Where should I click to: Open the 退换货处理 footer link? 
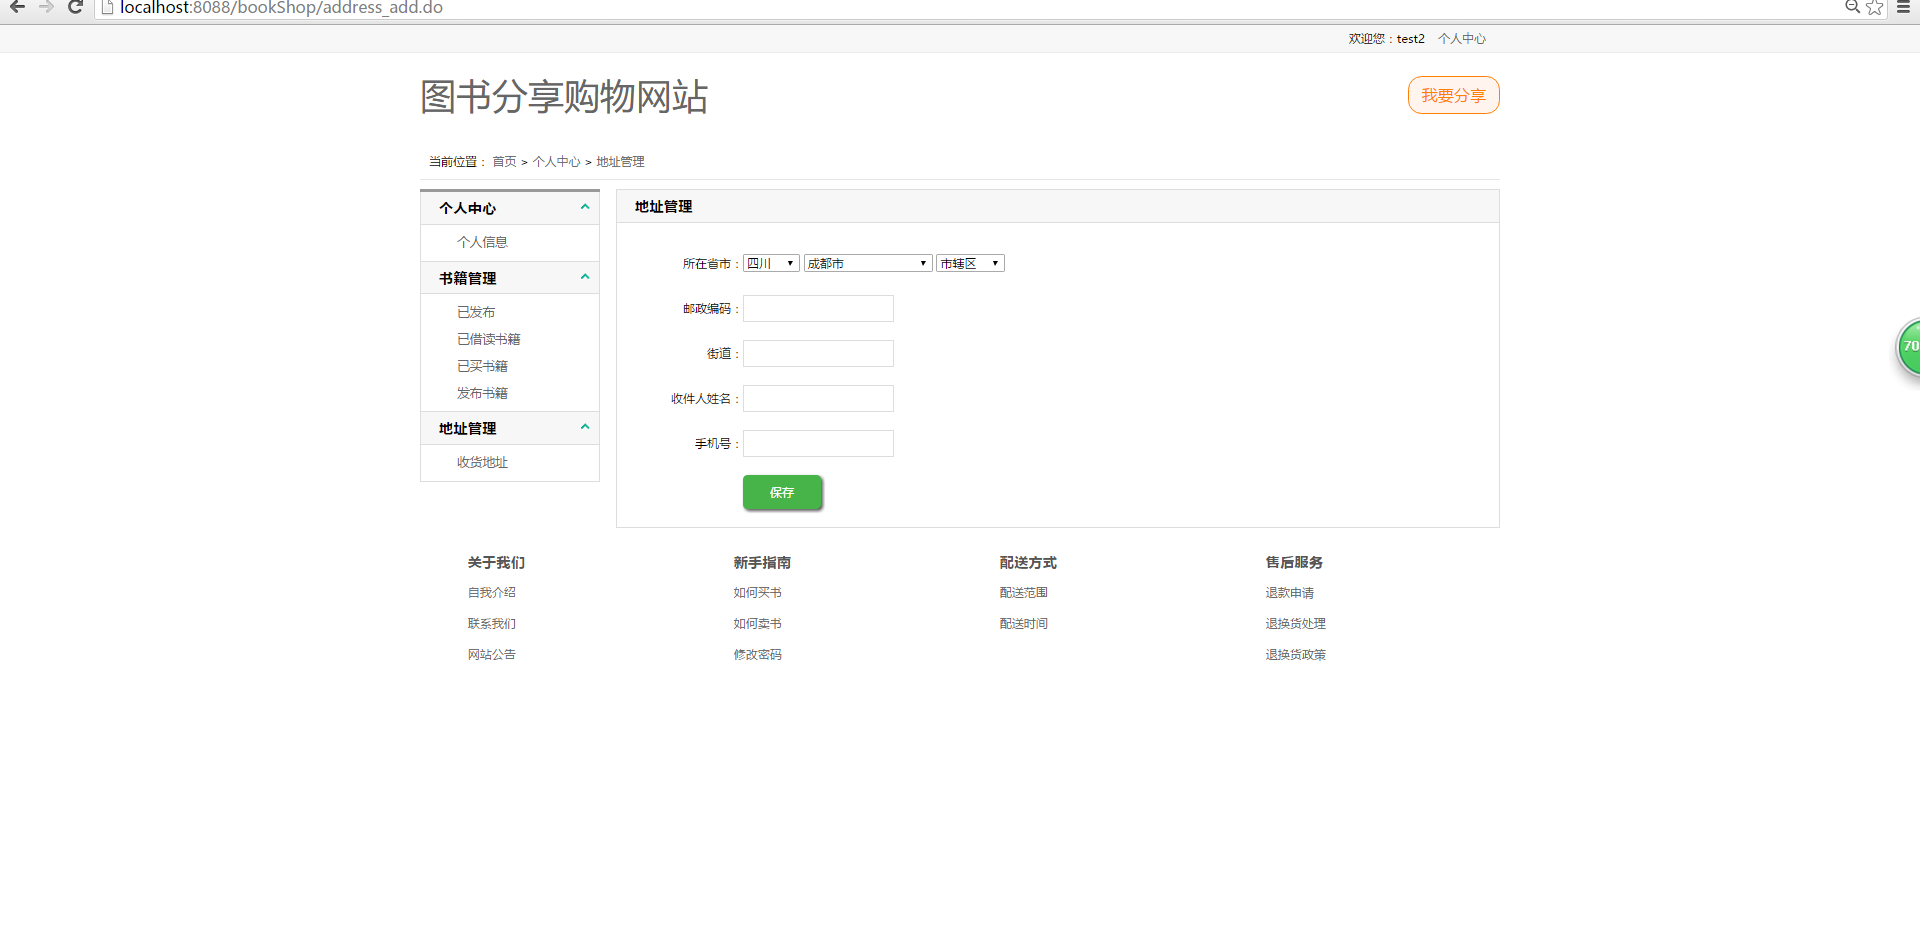(x=1295, y=624)
